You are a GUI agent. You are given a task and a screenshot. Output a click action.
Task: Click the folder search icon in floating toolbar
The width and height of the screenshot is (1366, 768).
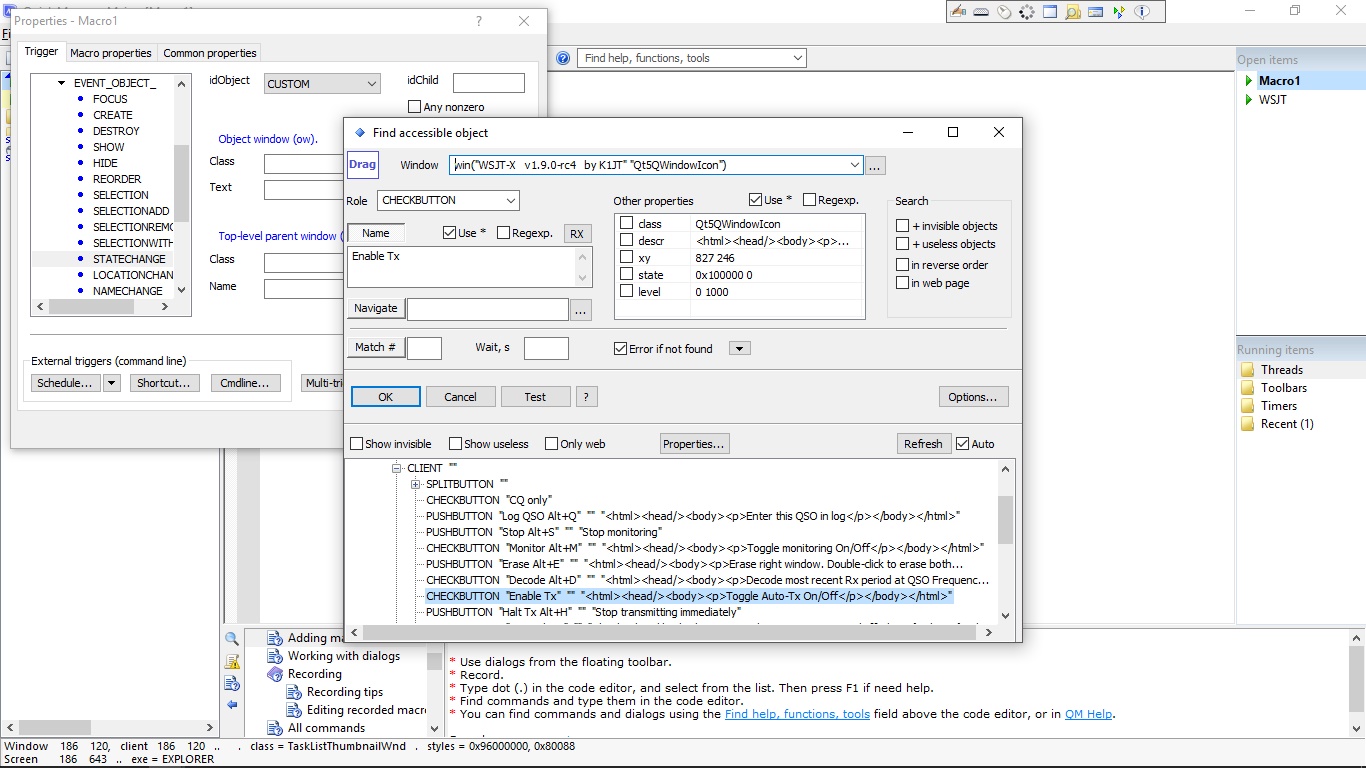pyautogui.click(x=1073, y=12)
